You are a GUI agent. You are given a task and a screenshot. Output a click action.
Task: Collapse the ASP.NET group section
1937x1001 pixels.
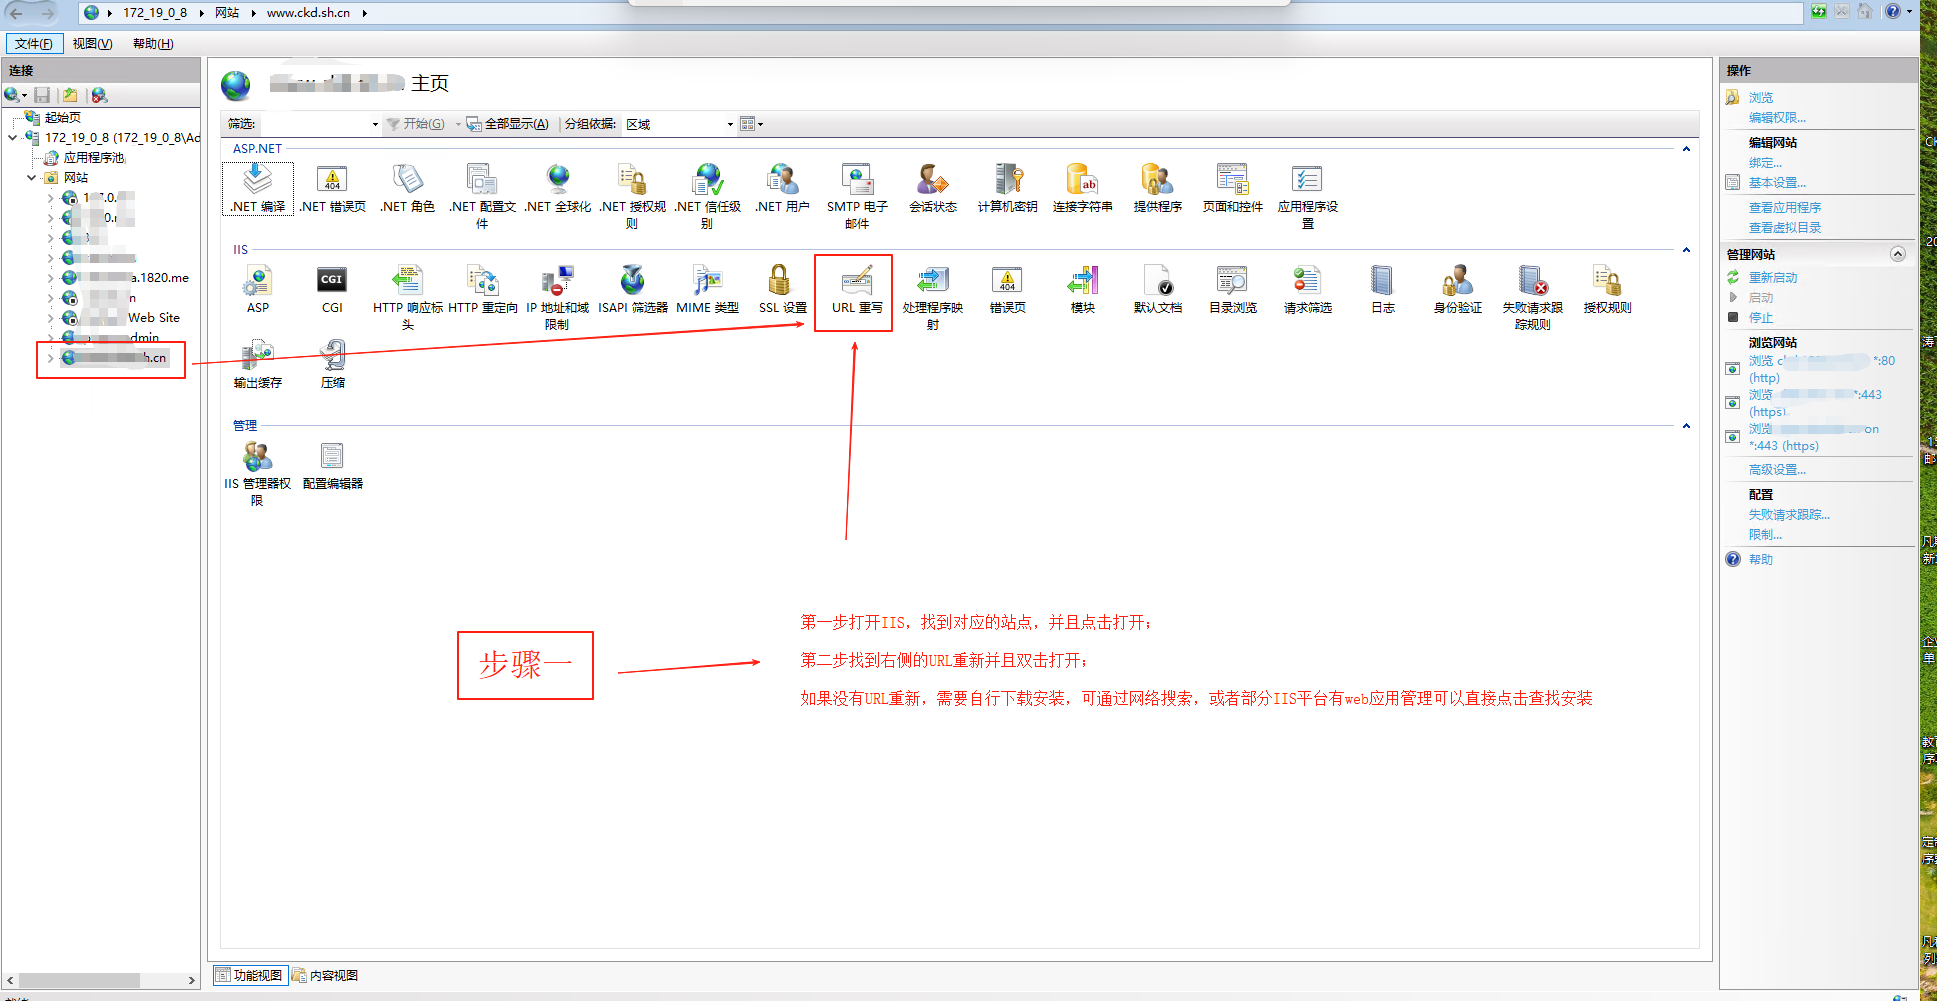tap(1686, 149)
